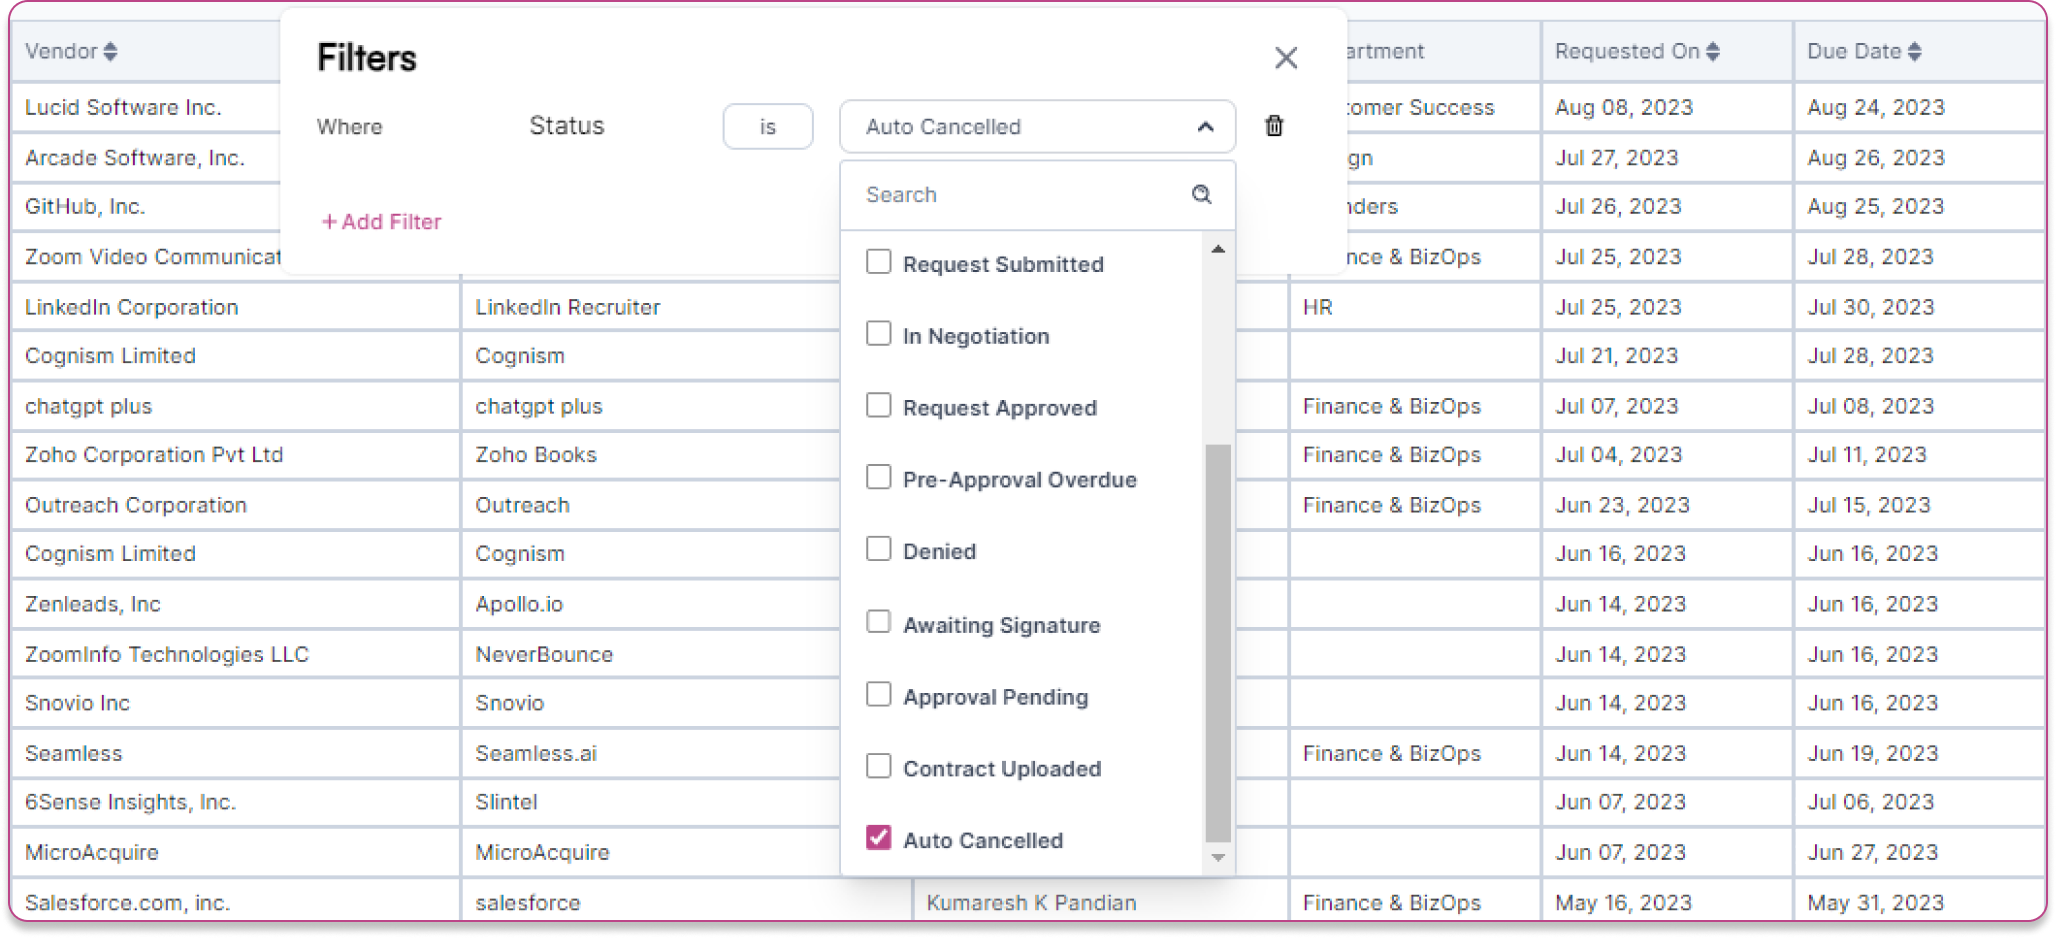Check the Pre-Approval Overdue option
Viewport: 2056px width, 938px height.
[878, 478]
